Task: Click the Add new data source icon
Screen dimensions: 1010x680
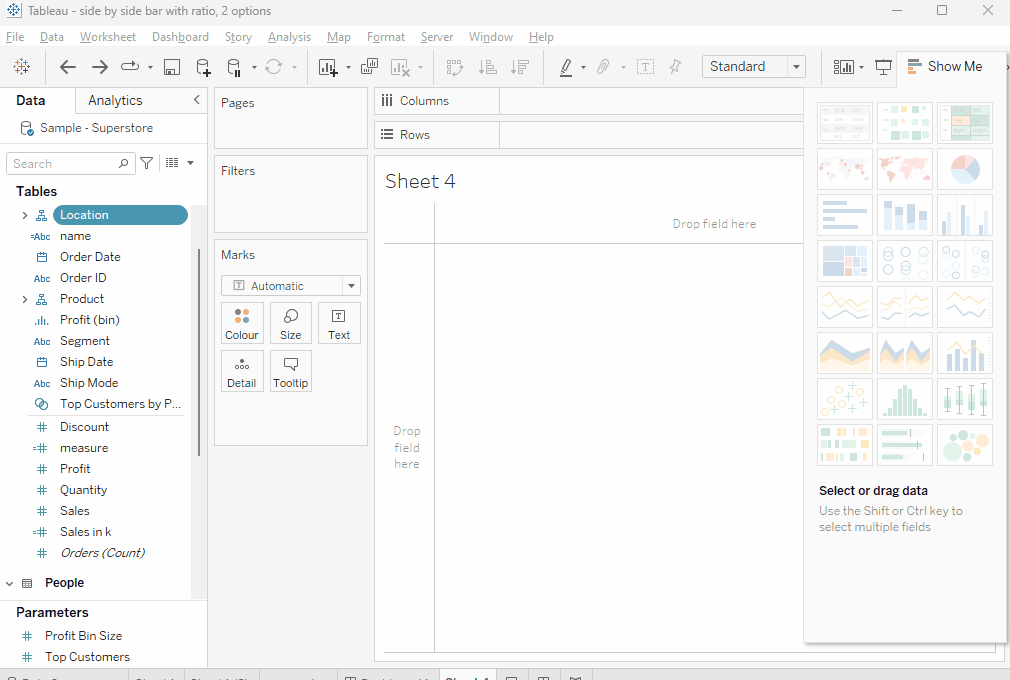Action: [203, 67]
